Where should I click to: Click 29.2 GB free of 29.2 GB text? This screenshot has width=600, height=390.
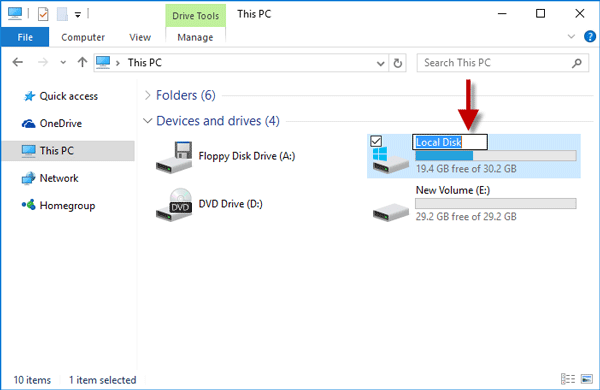pyautogui.click(x=466, y=217)
